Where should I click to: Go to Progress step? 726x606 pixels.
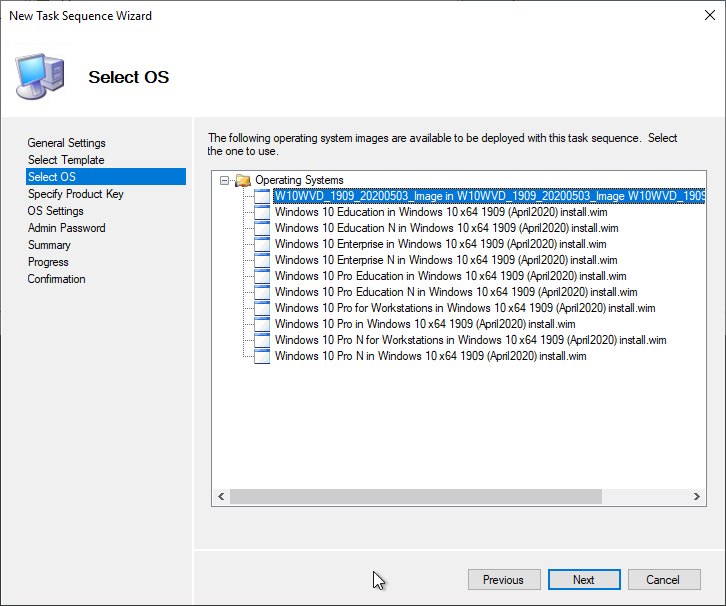pos(48,262)
